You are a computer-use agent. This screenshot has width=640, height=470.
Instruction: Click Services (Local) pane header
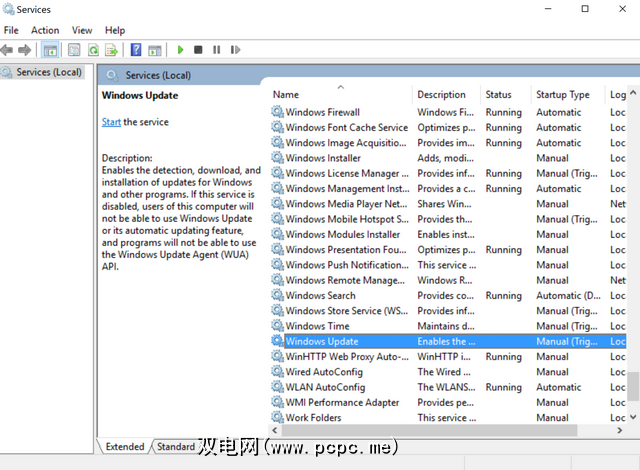click(158, 75)
